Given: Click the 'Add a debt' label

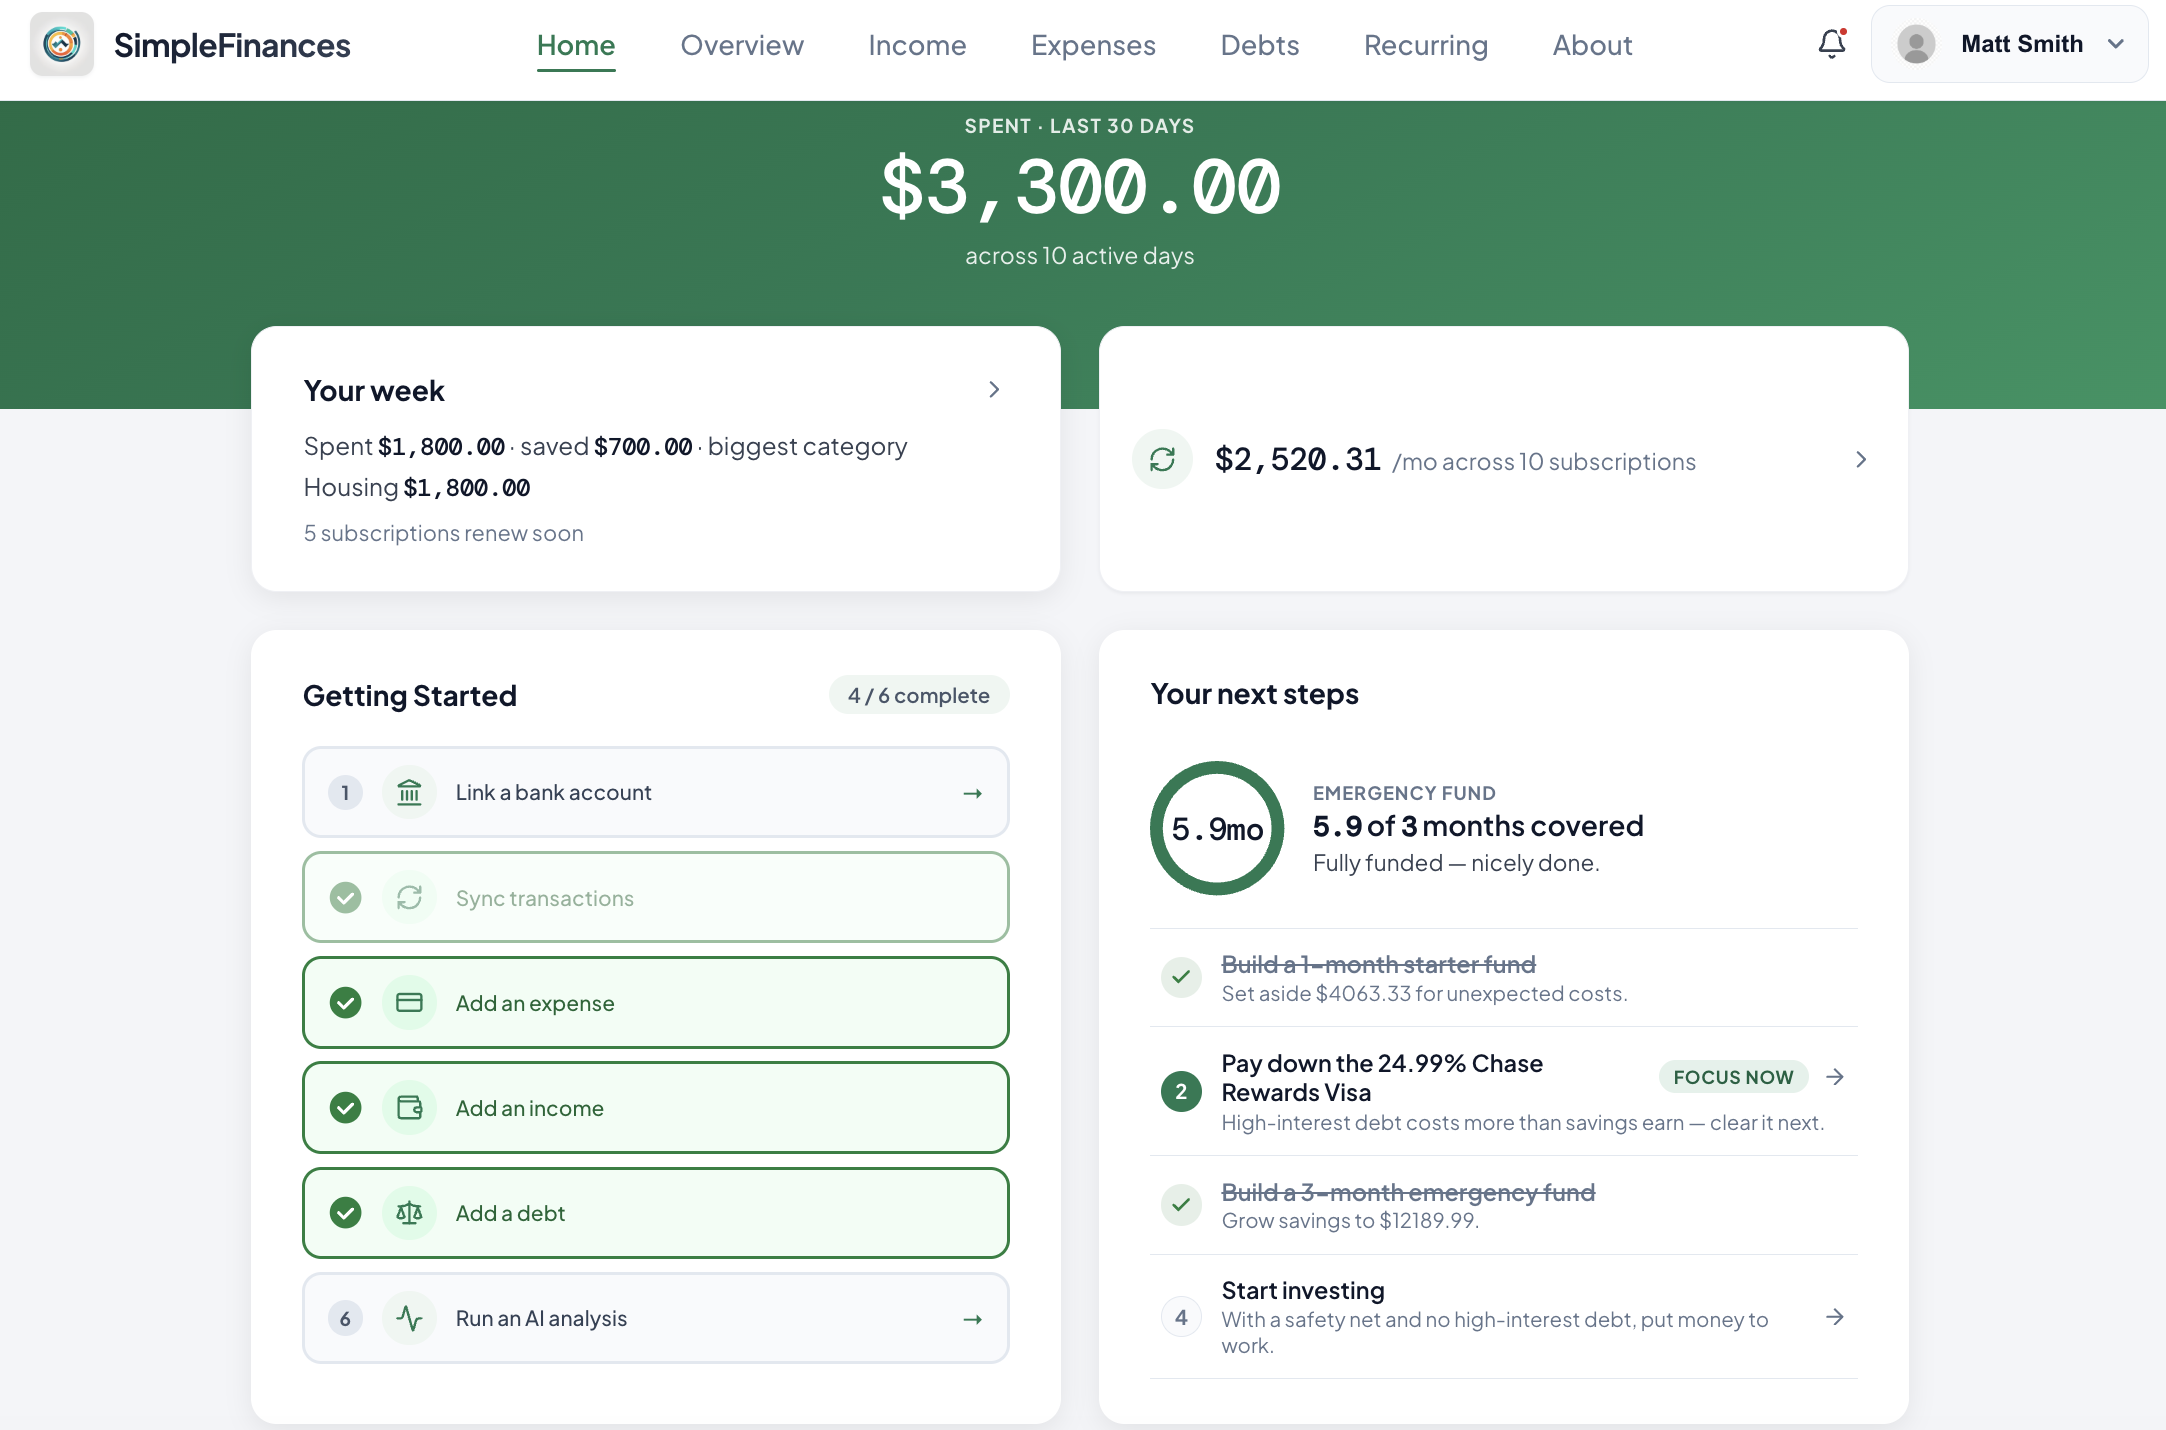Looking at the screenshot, I should (511, 1213).
